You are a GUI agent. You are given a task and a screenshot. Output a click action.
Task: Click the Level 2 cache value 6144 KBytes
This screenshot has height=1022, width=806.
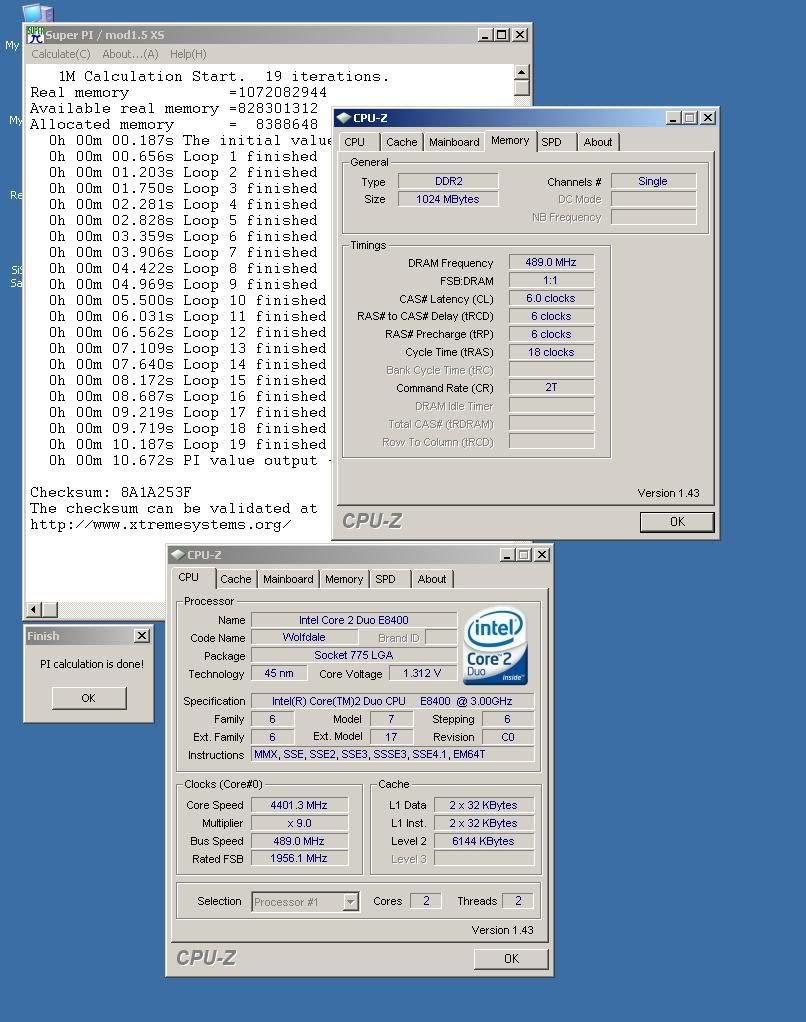tap(483, 841)
